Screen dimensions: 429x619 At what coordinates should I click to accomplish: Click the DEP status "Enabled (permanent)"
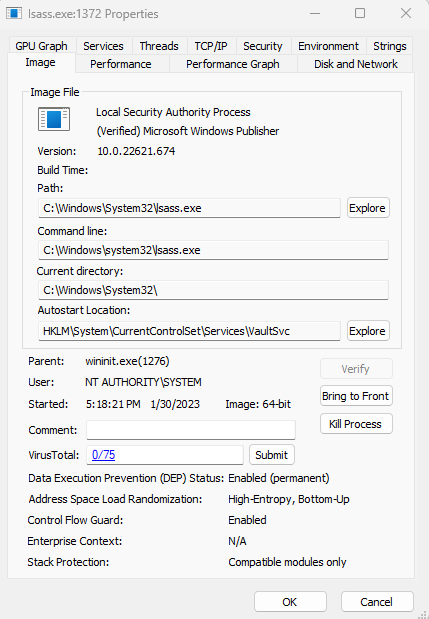(x=279, y=478)
